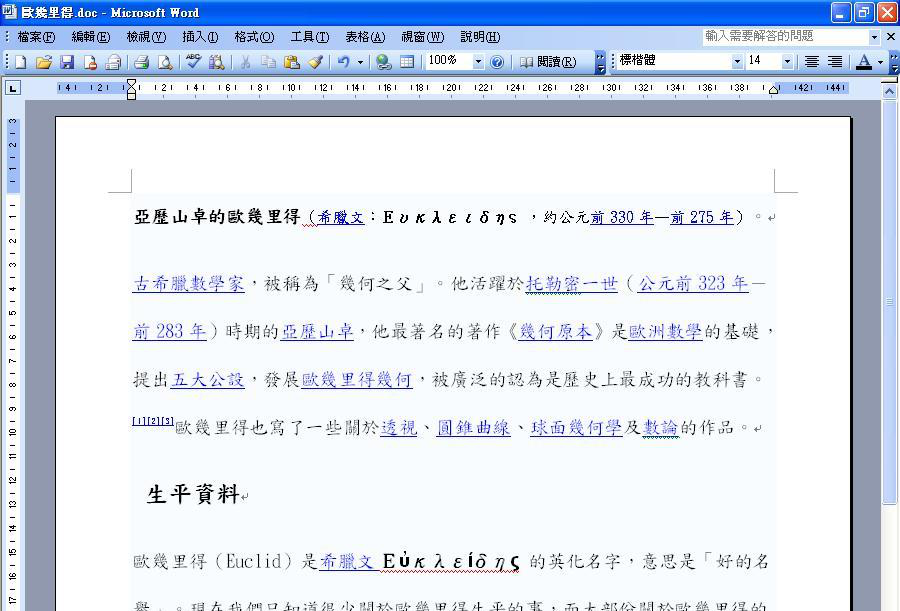Click the 輸入需要解答的問題 help search box
The height and width of the screenshot is (611, 900).
[x=785, y=37]
